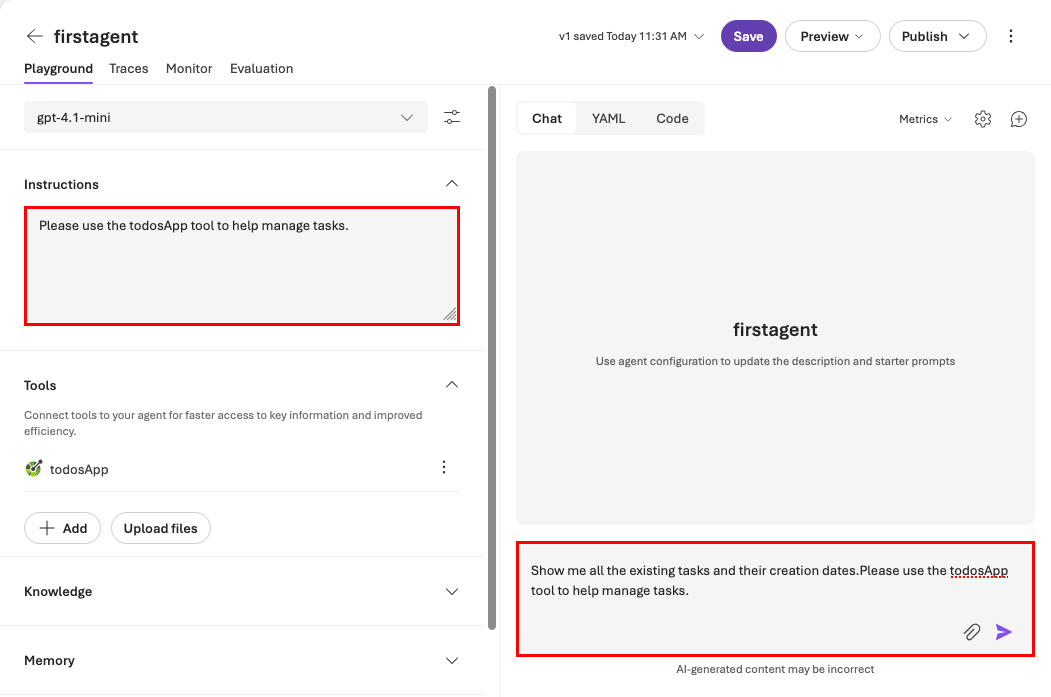Collapse the Tools section
The image size is (1051, 697).
click(x=451, y=384)
